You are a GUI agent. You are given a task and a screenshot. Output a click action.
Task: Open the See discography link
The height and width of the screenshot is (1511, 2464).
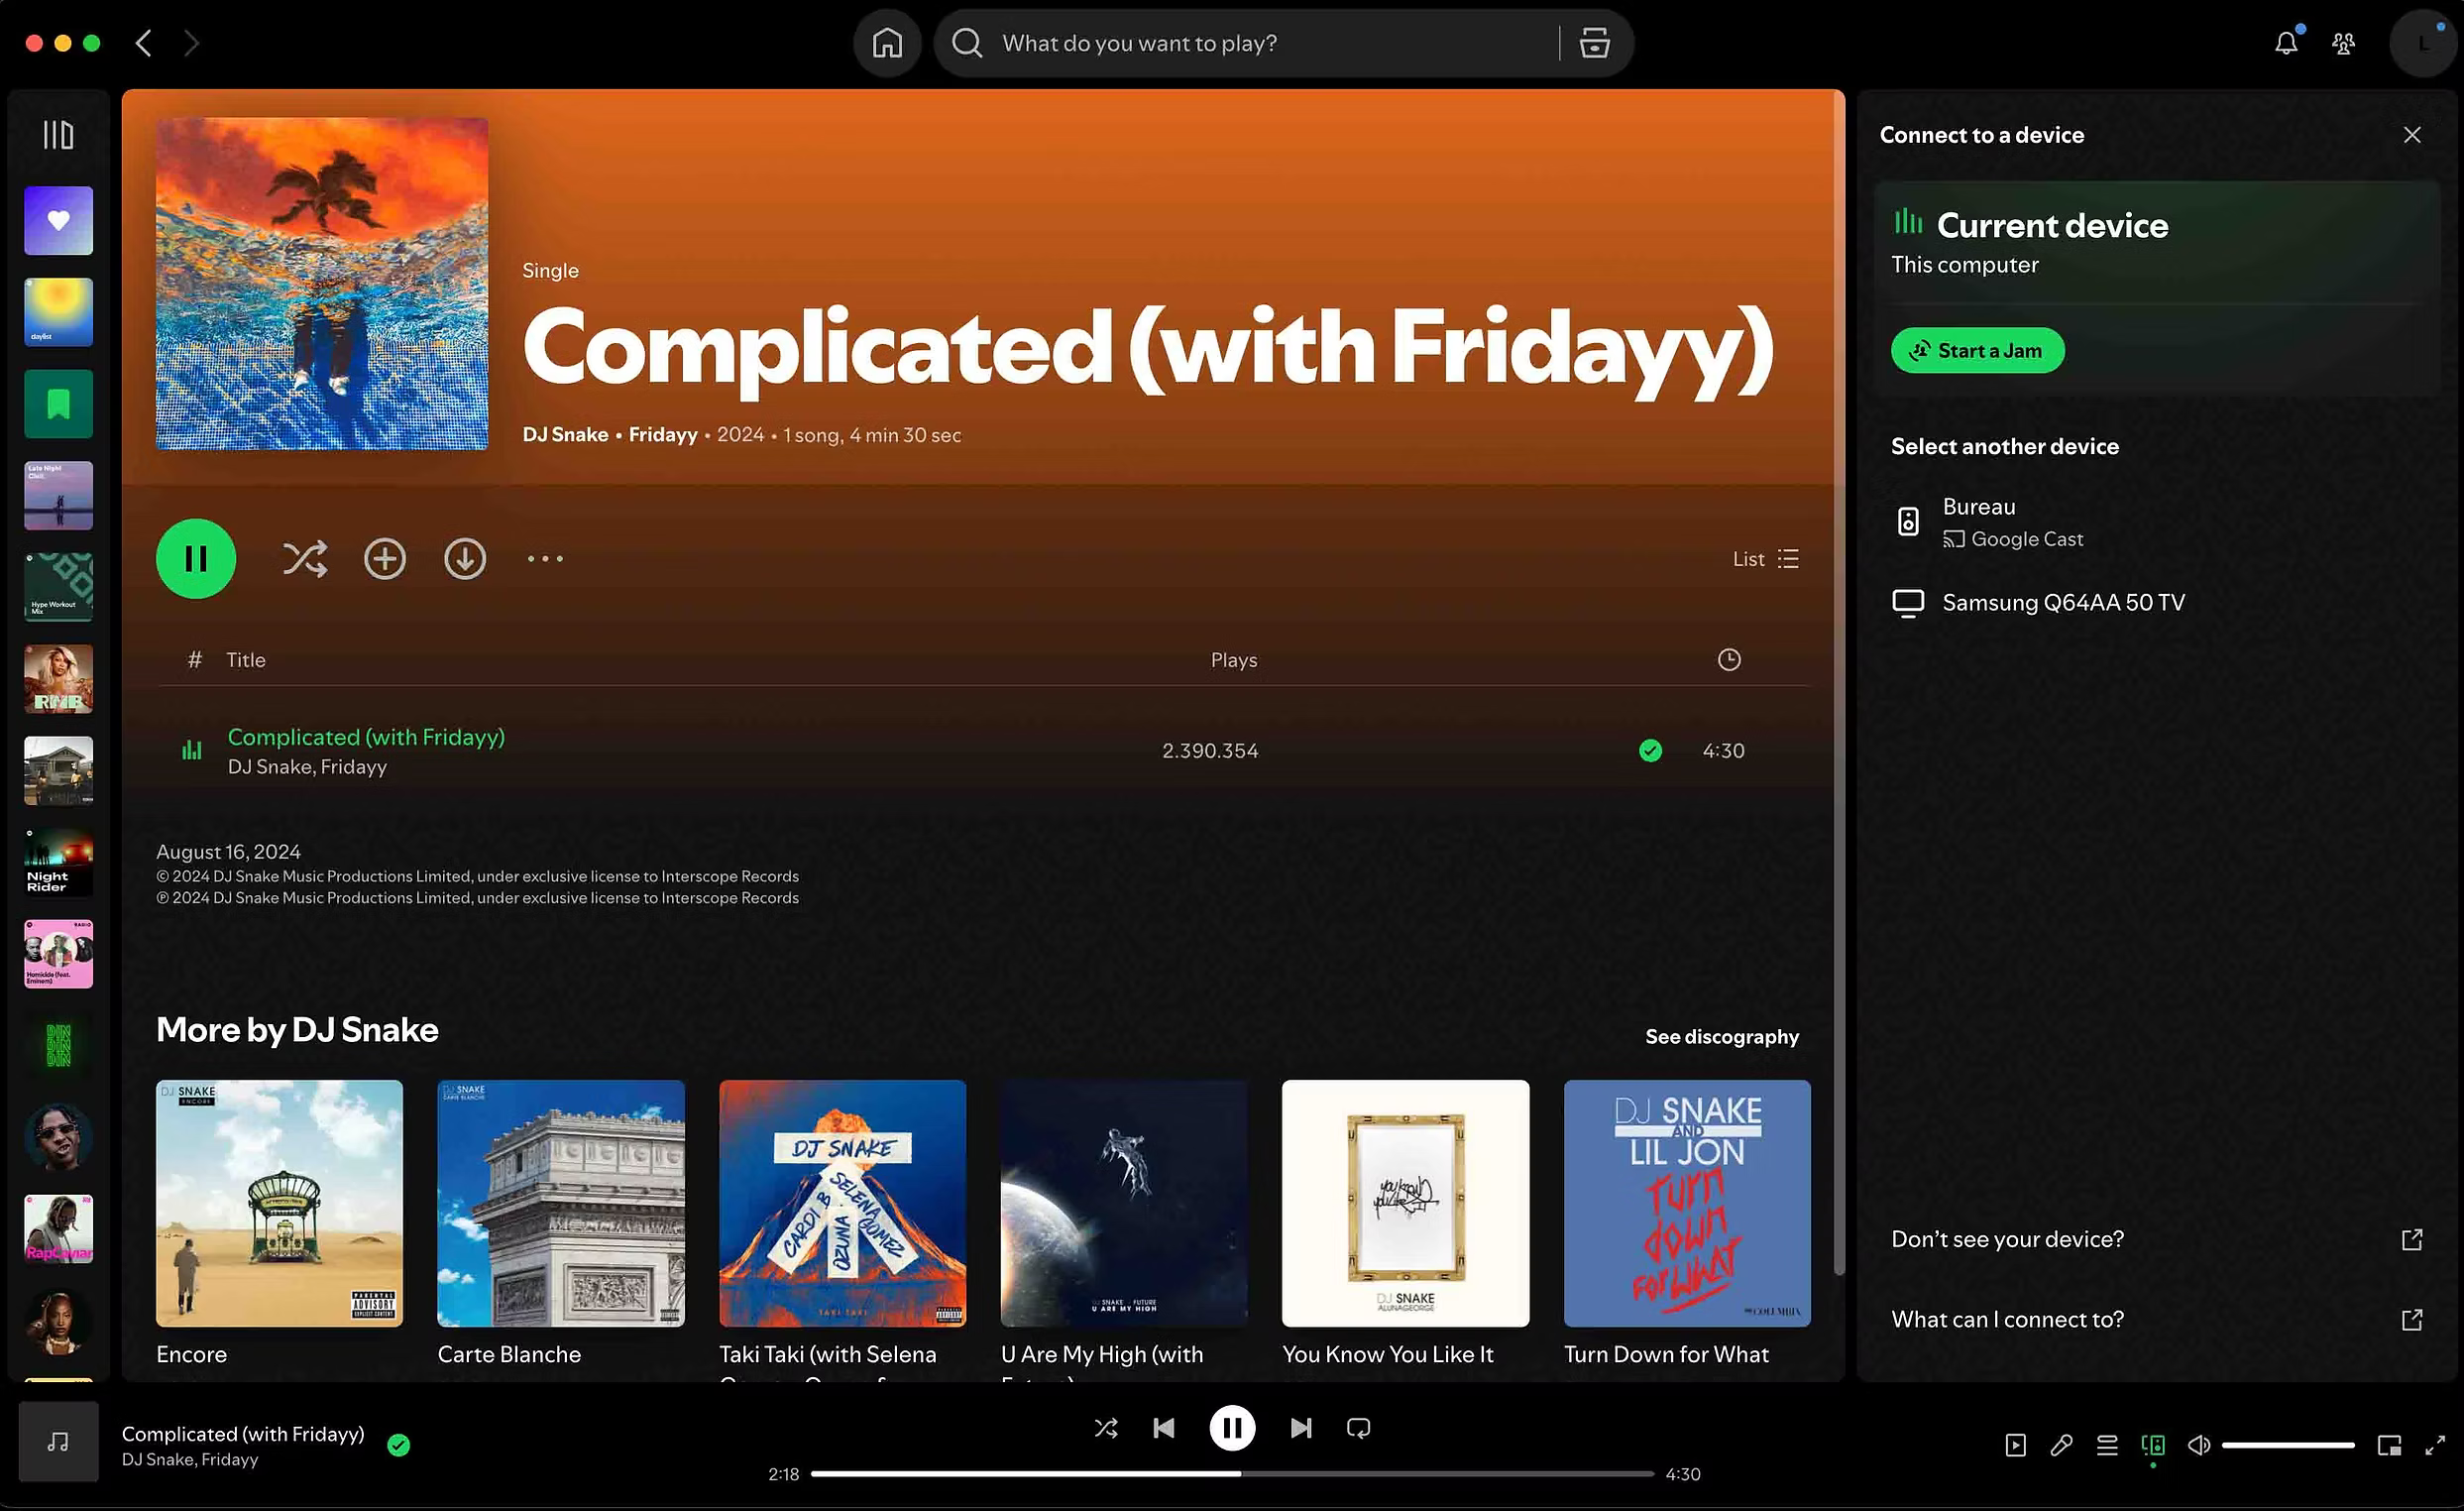1721,1037
